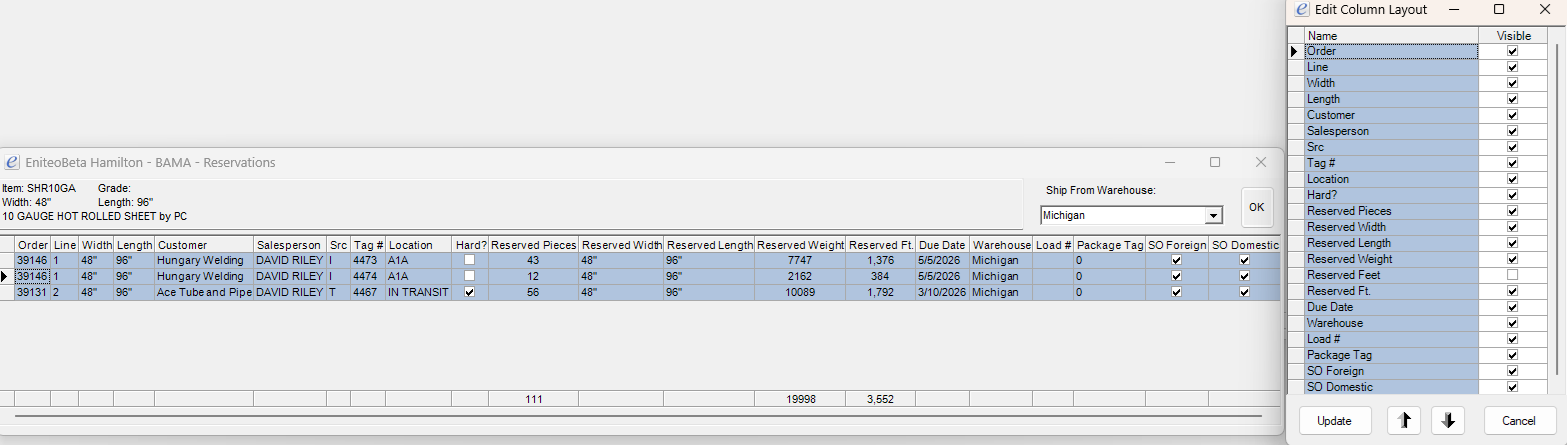Click the Edit Column Layout window icon
Image resolution: width=1567 pixels, height=445 pixels.
1301,9
